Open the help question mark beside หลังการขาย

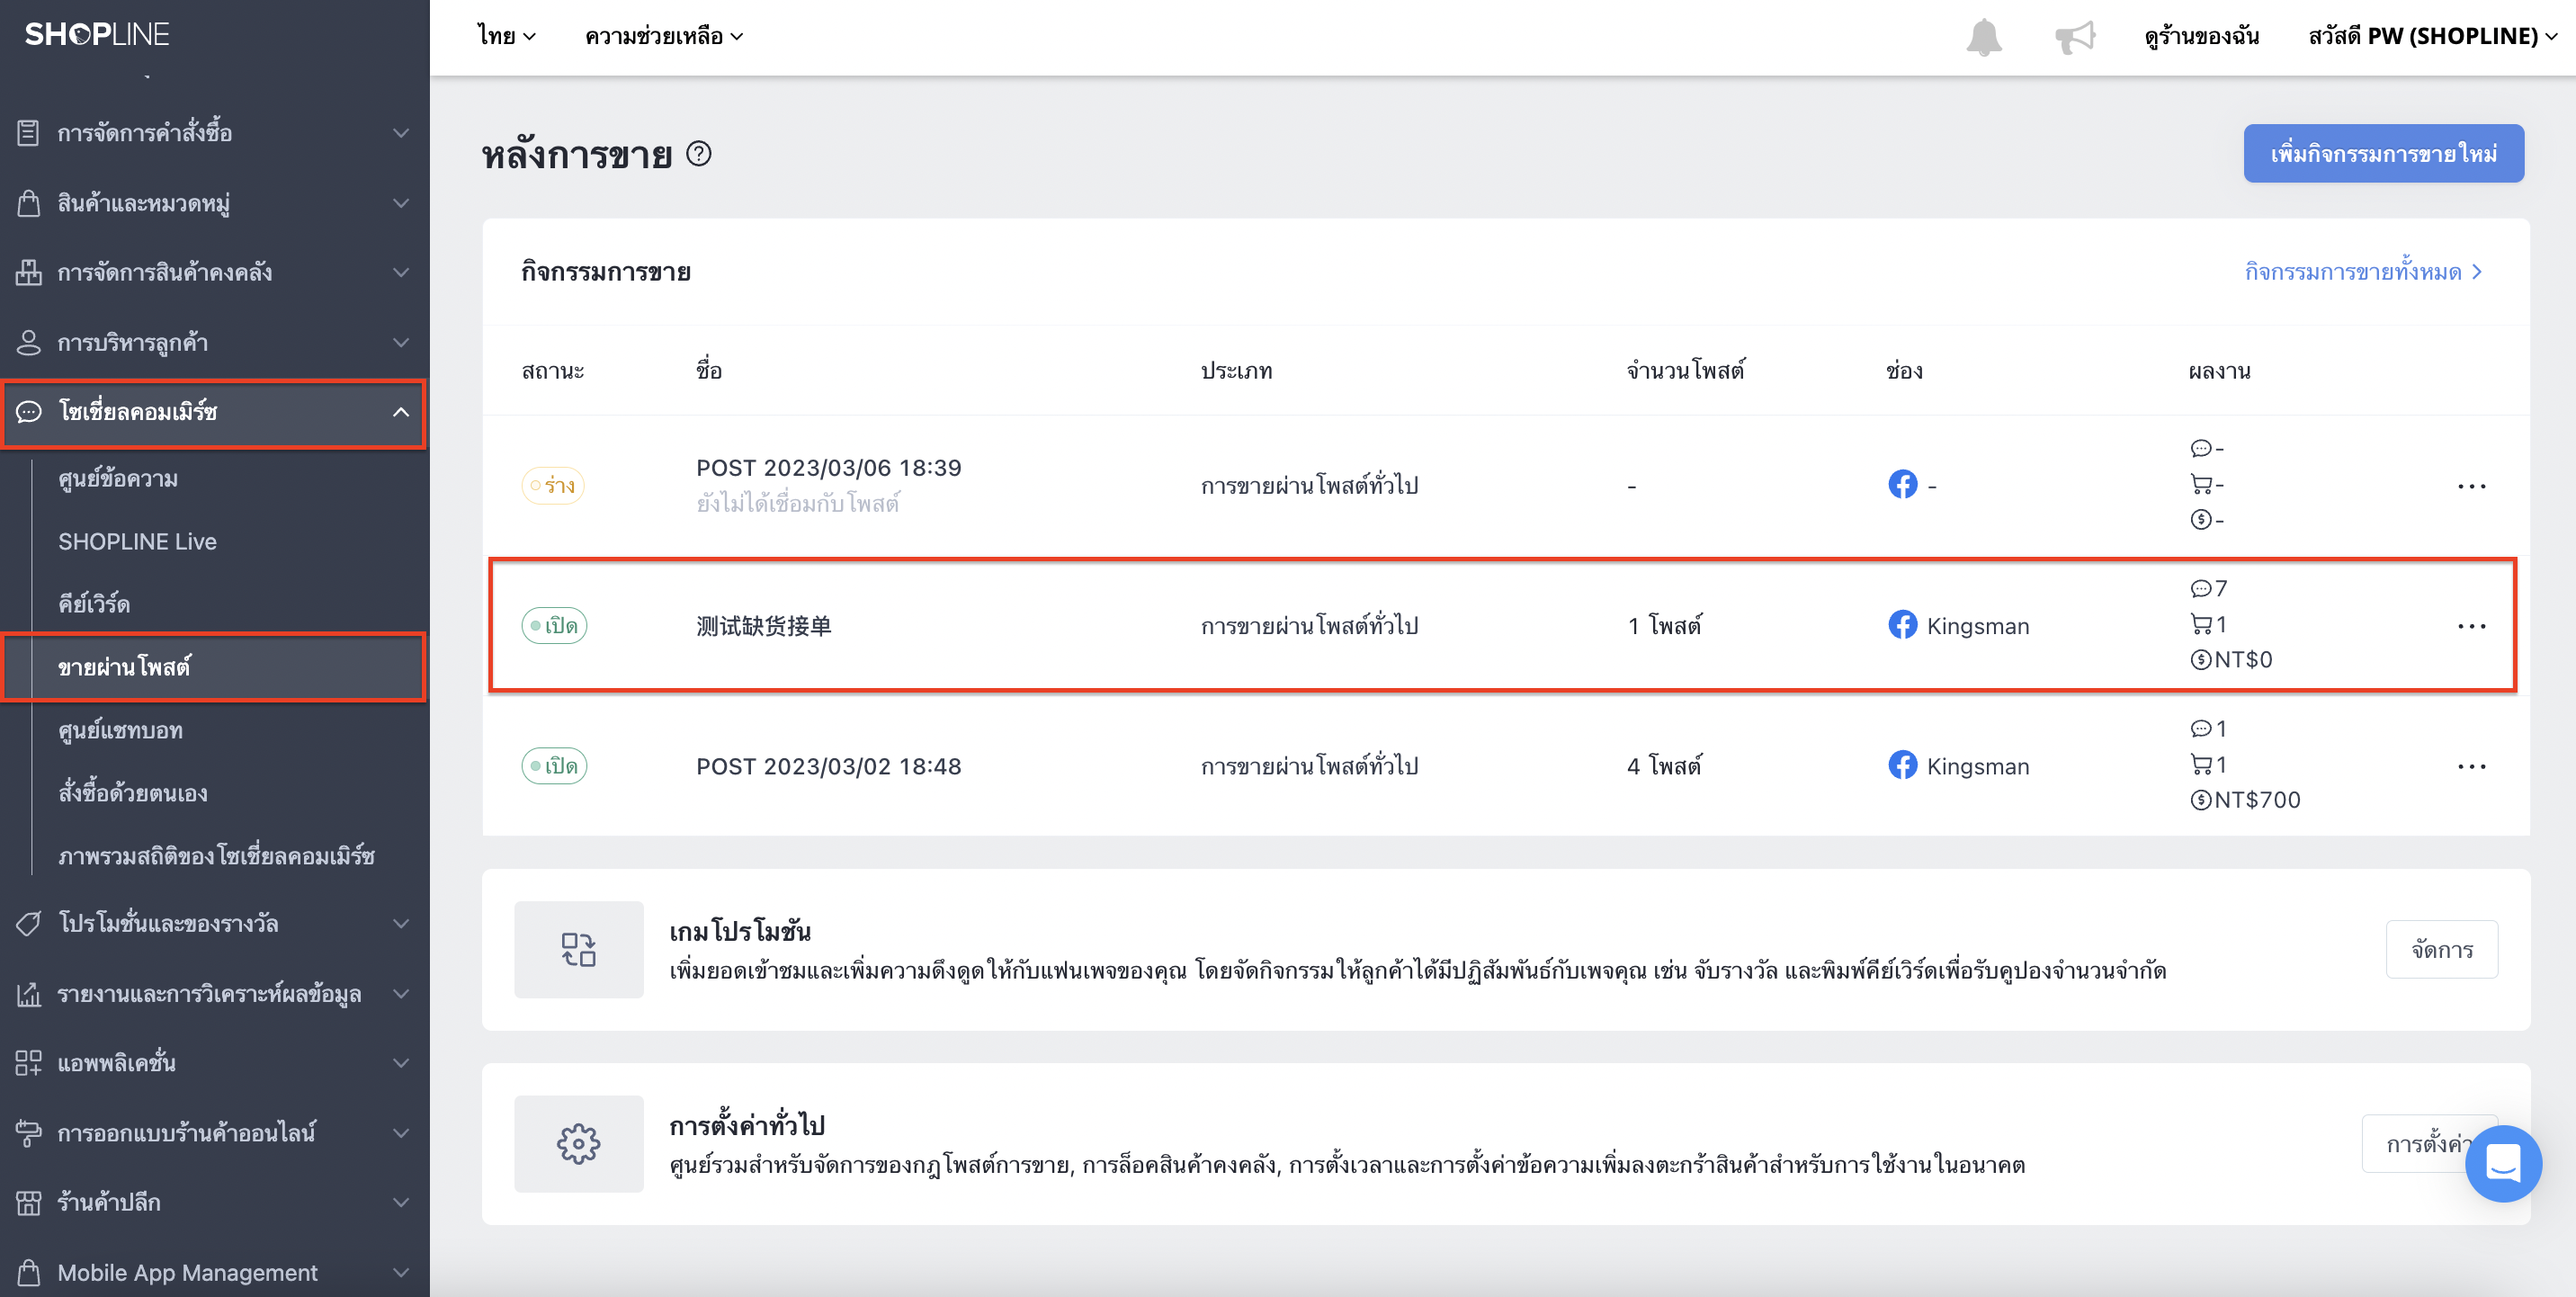[x=699, y=154]
